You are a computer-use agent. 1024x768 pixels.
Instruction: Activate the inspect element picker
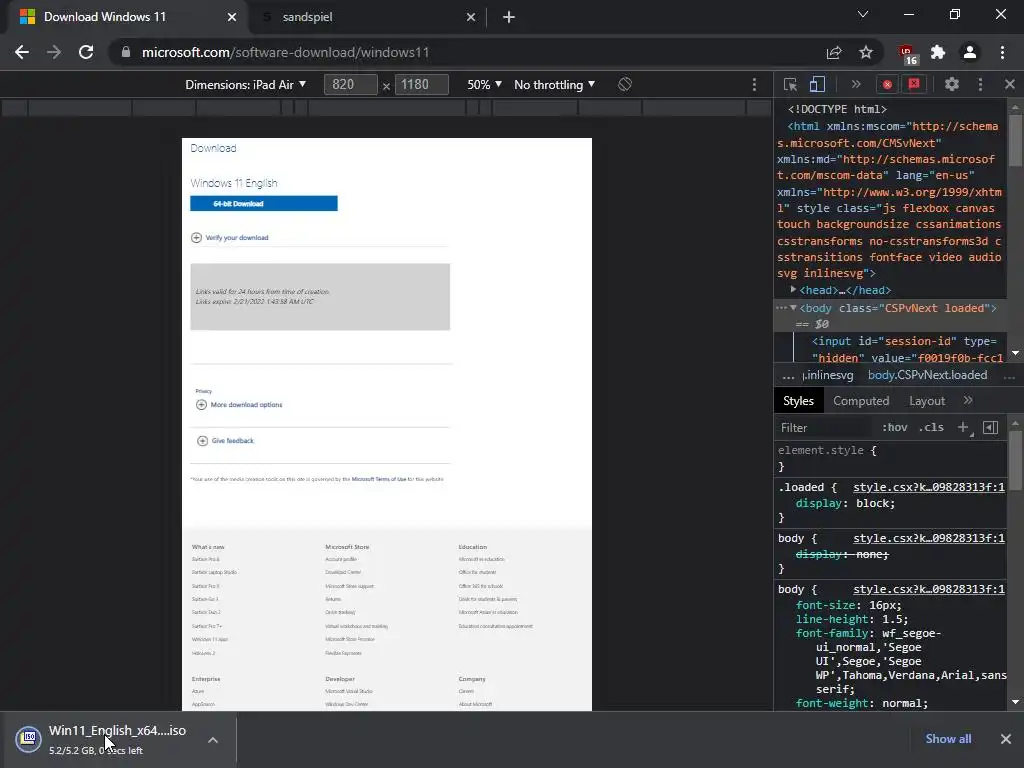point(790,84)
